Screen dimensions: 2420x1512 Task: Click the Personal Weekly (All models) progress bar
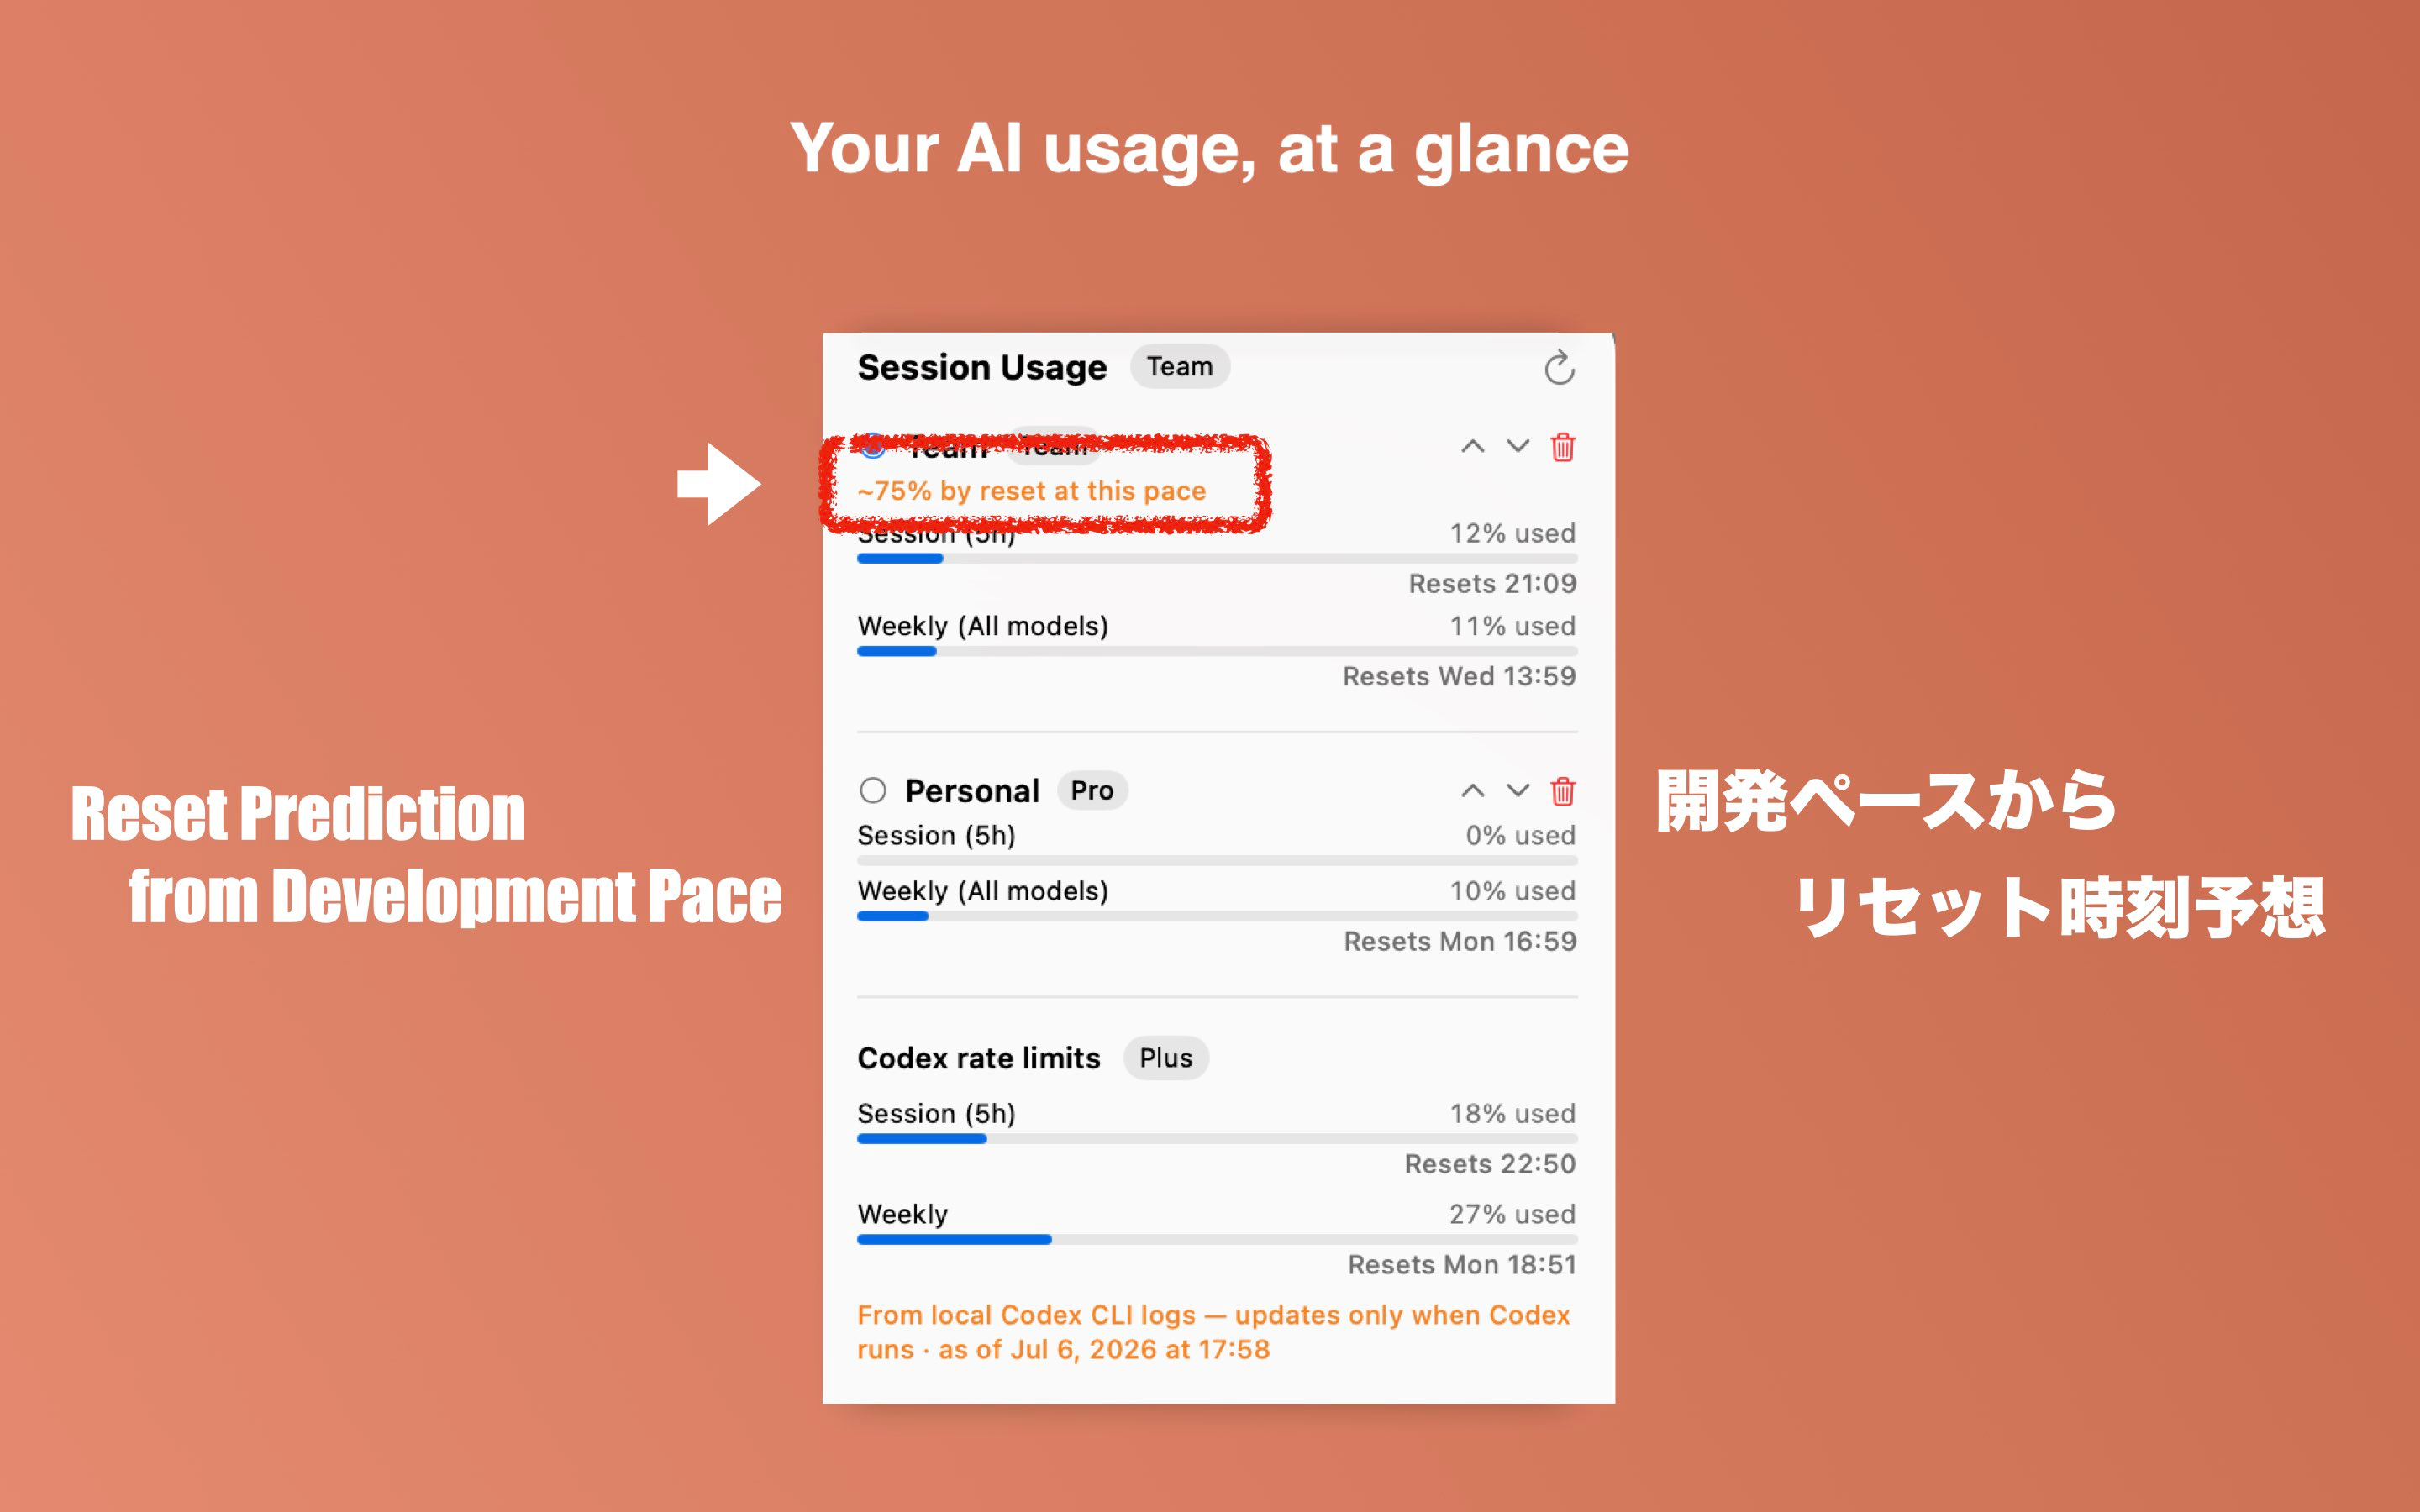point(1217,916)
